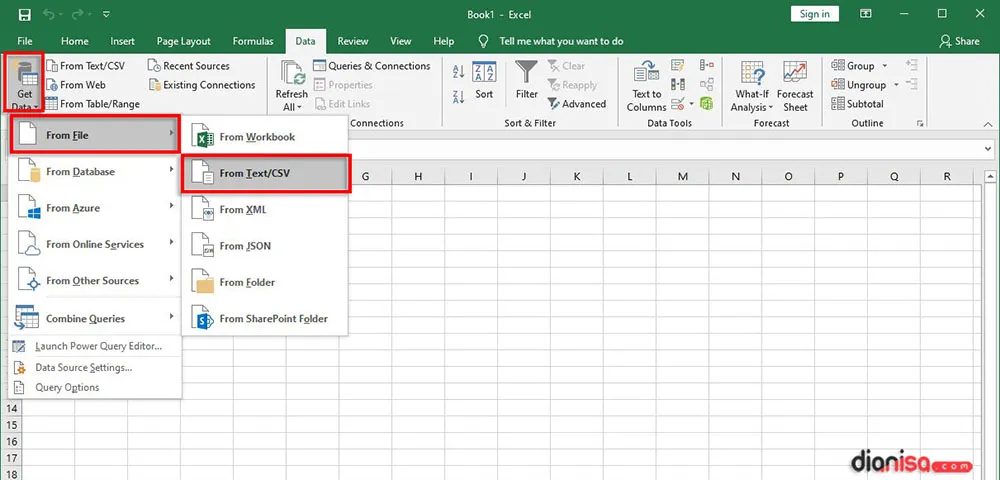Choose From Workbook
This screenshot has height=480, width=1000.
tap(265, 137)
